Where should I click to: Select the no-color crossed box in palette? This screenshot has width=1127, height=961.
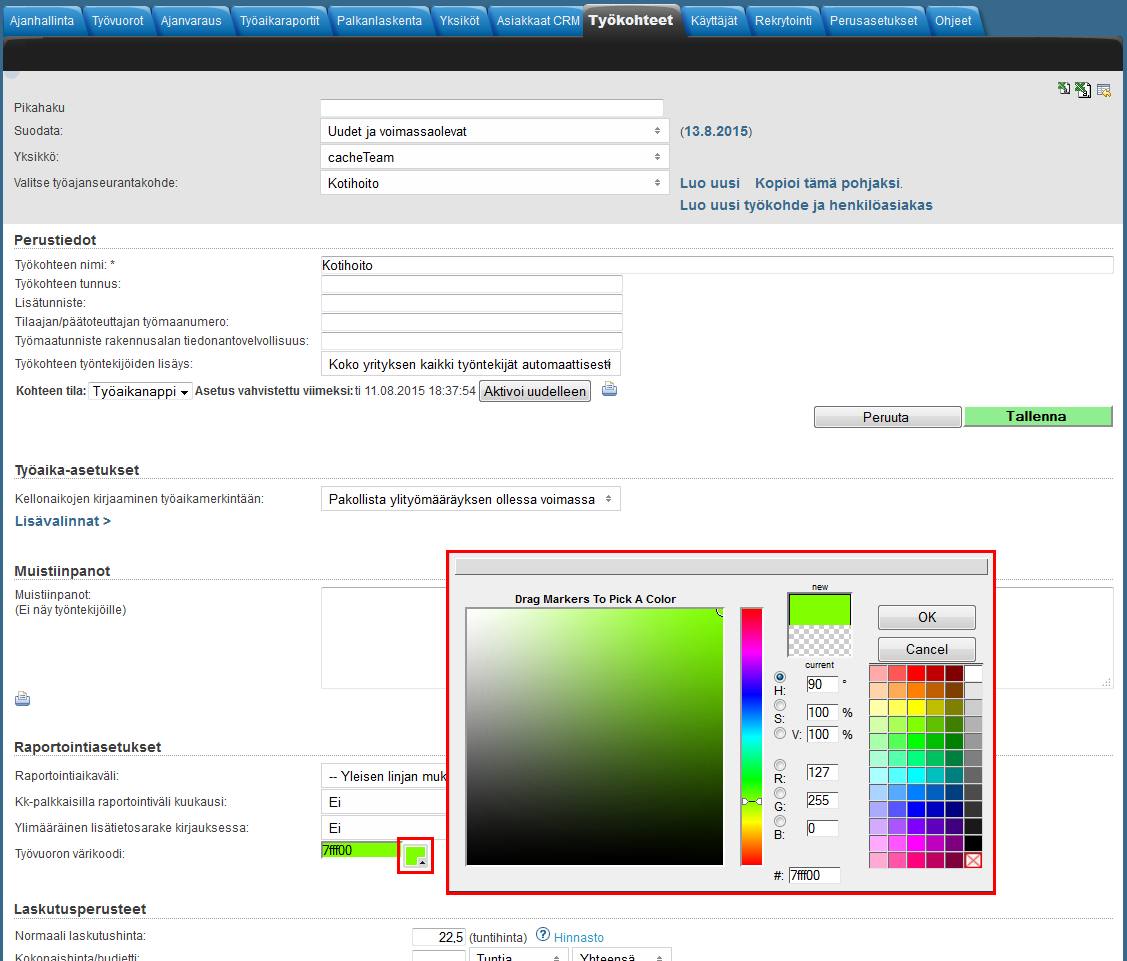pos(973,860)
